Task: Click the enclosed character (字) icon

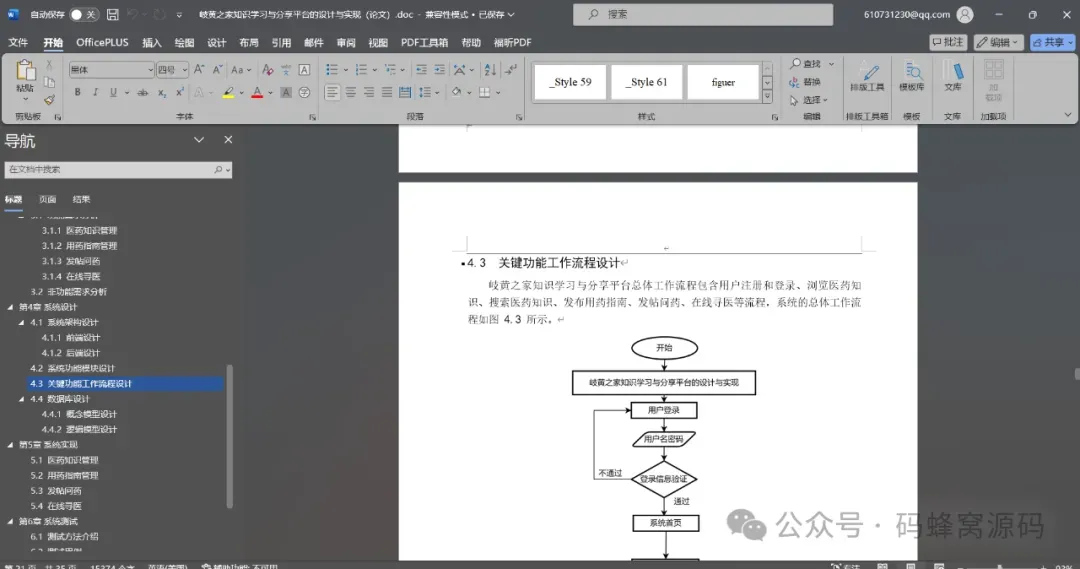Action: (x=304, y=92)
